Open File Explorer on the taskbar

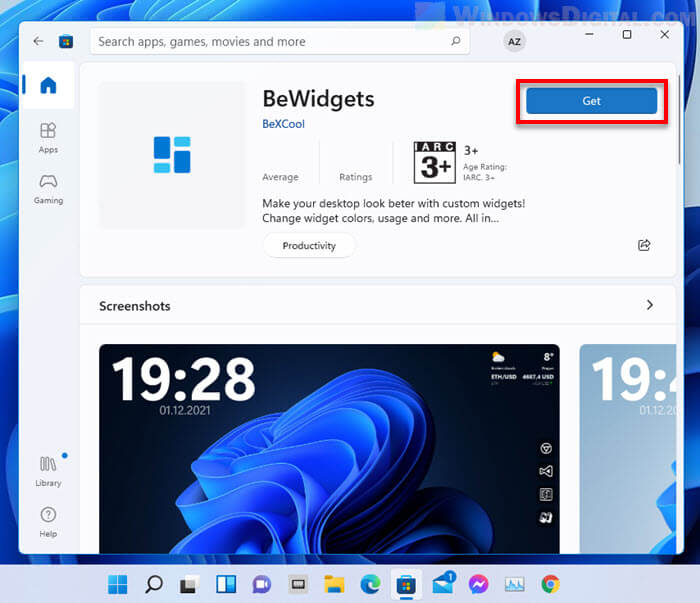pos(334,584)
